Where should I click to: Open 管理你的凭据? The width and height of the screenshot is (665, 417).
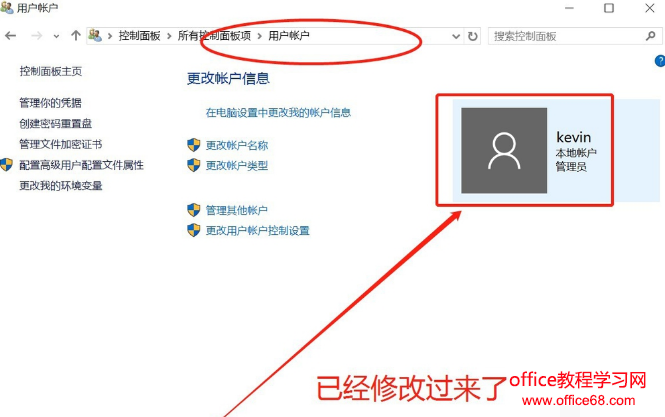pyautogui.click(x=50, y=103)
